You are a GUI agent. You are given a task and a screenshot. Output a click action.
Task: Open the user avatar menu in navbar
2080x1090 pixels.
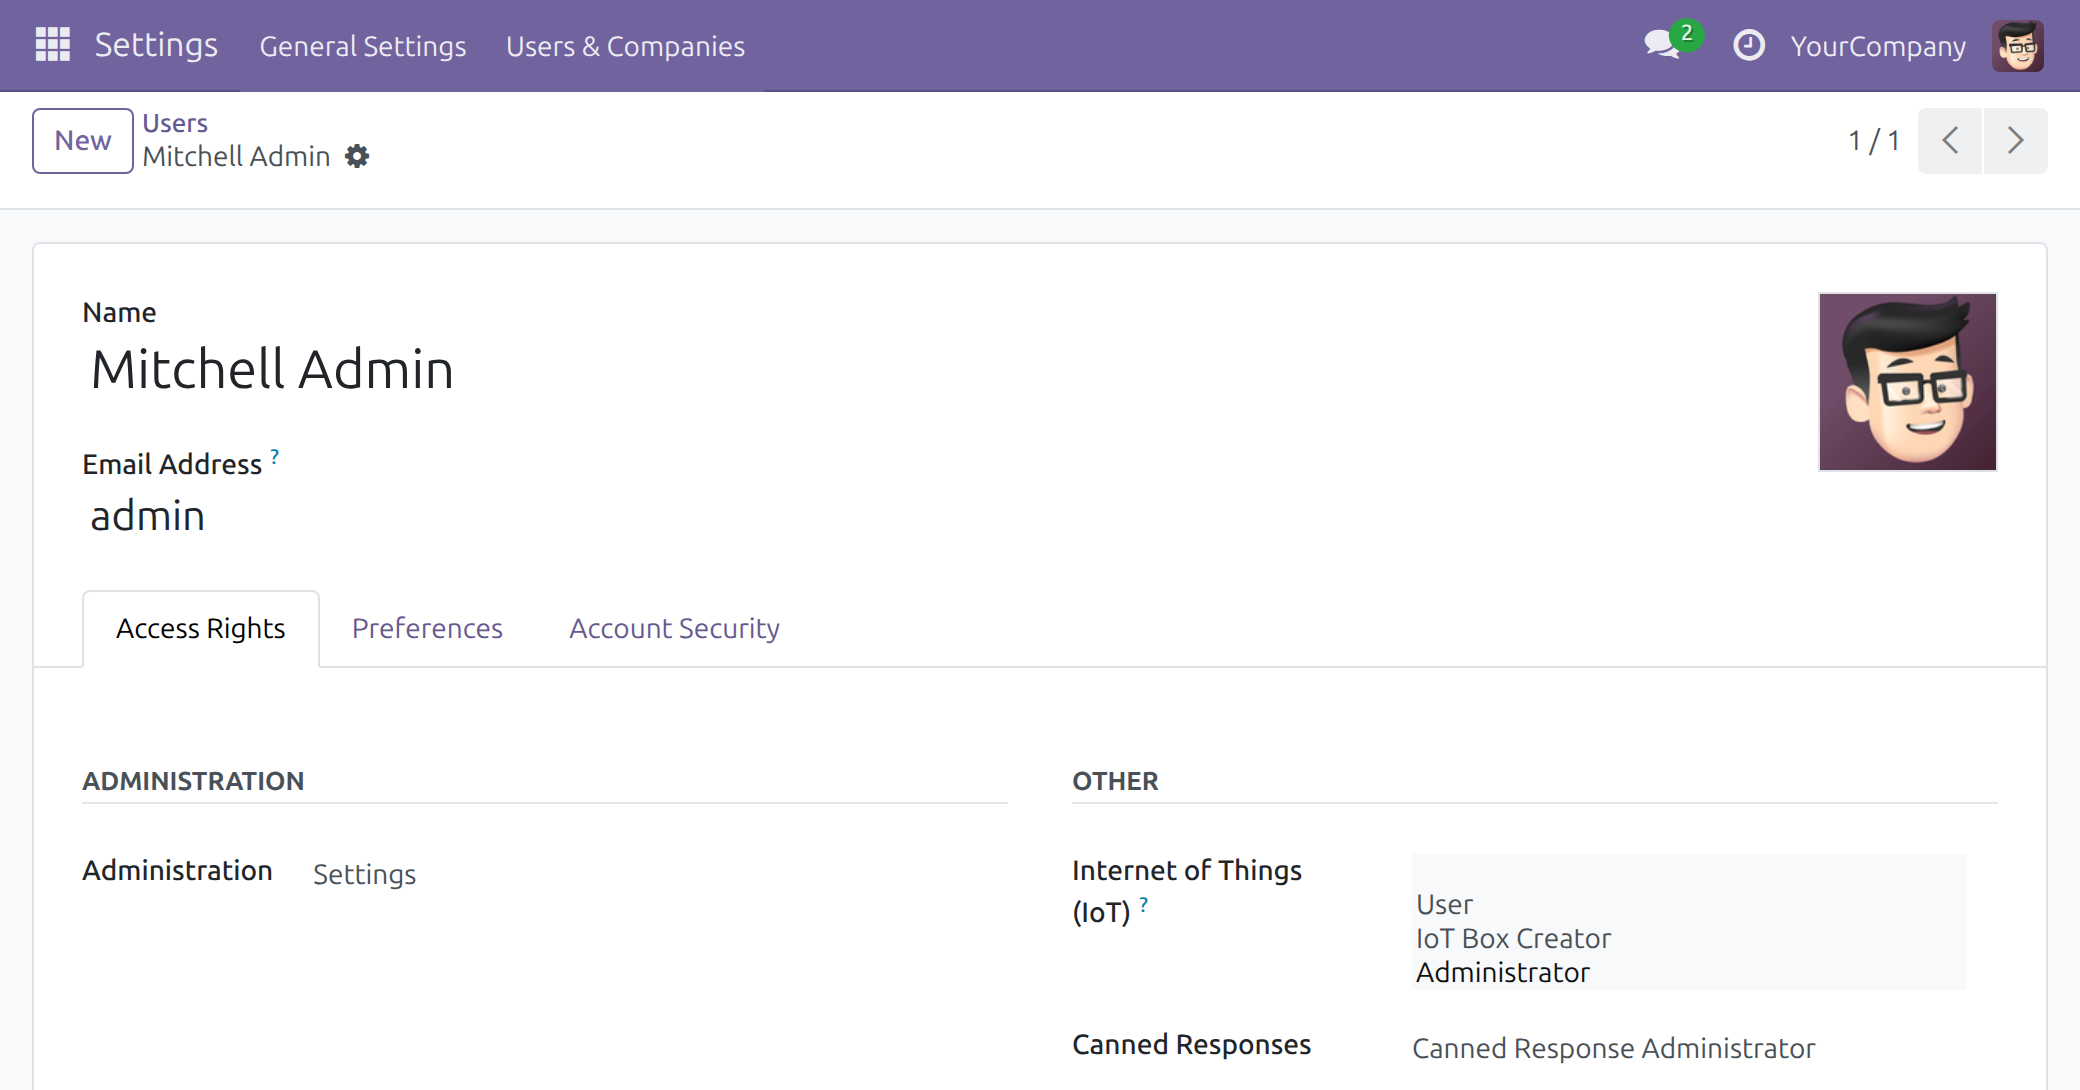(2017, 45)
